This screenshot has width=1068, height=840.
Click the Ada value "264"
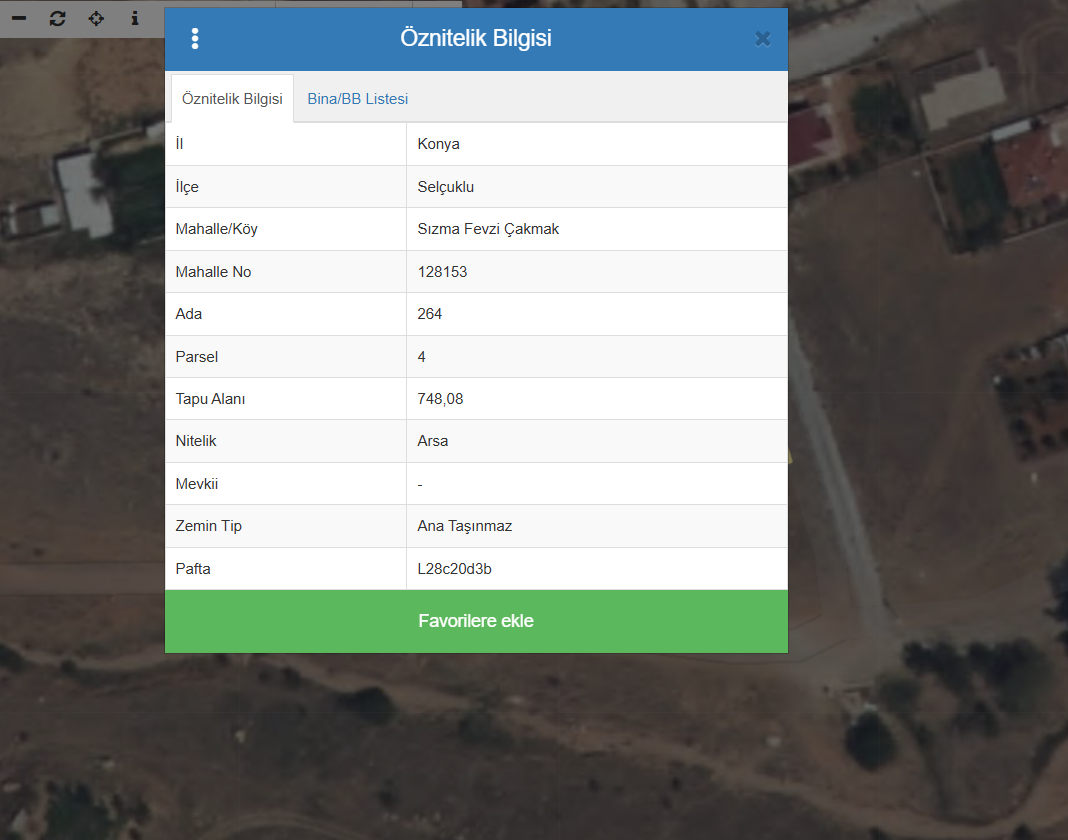pos(429,314)
